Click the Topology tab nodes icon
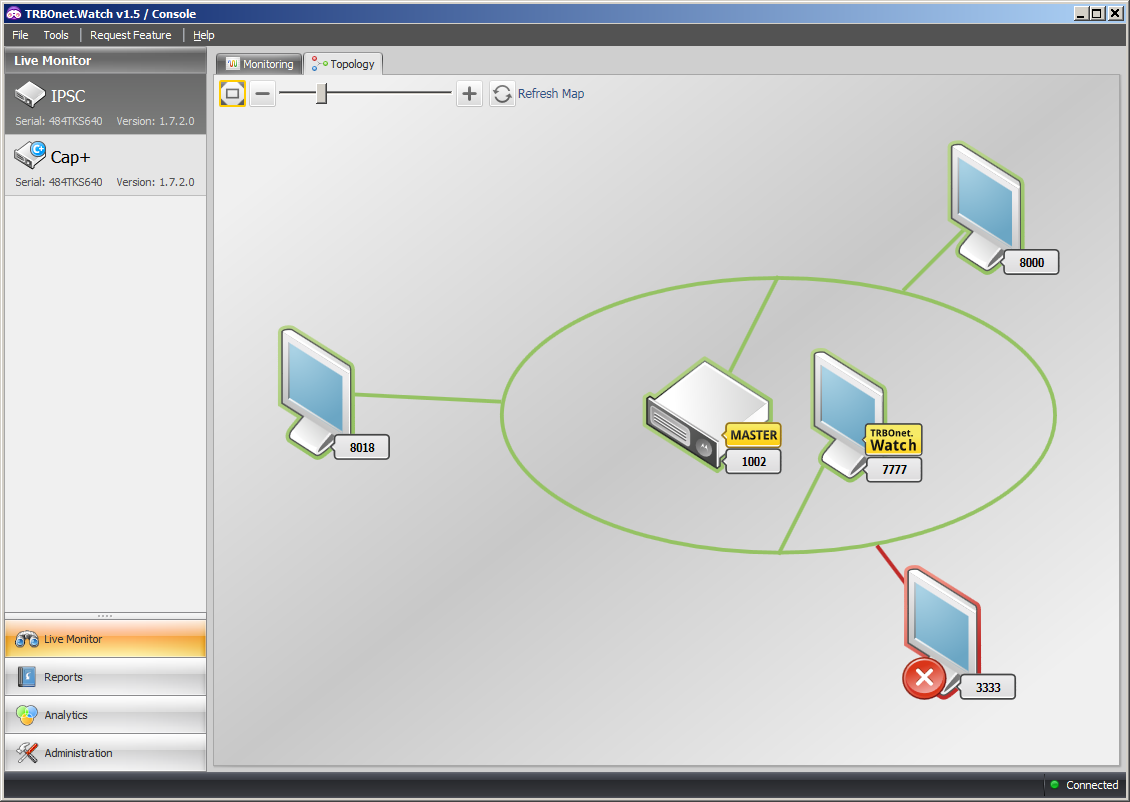 319,64
